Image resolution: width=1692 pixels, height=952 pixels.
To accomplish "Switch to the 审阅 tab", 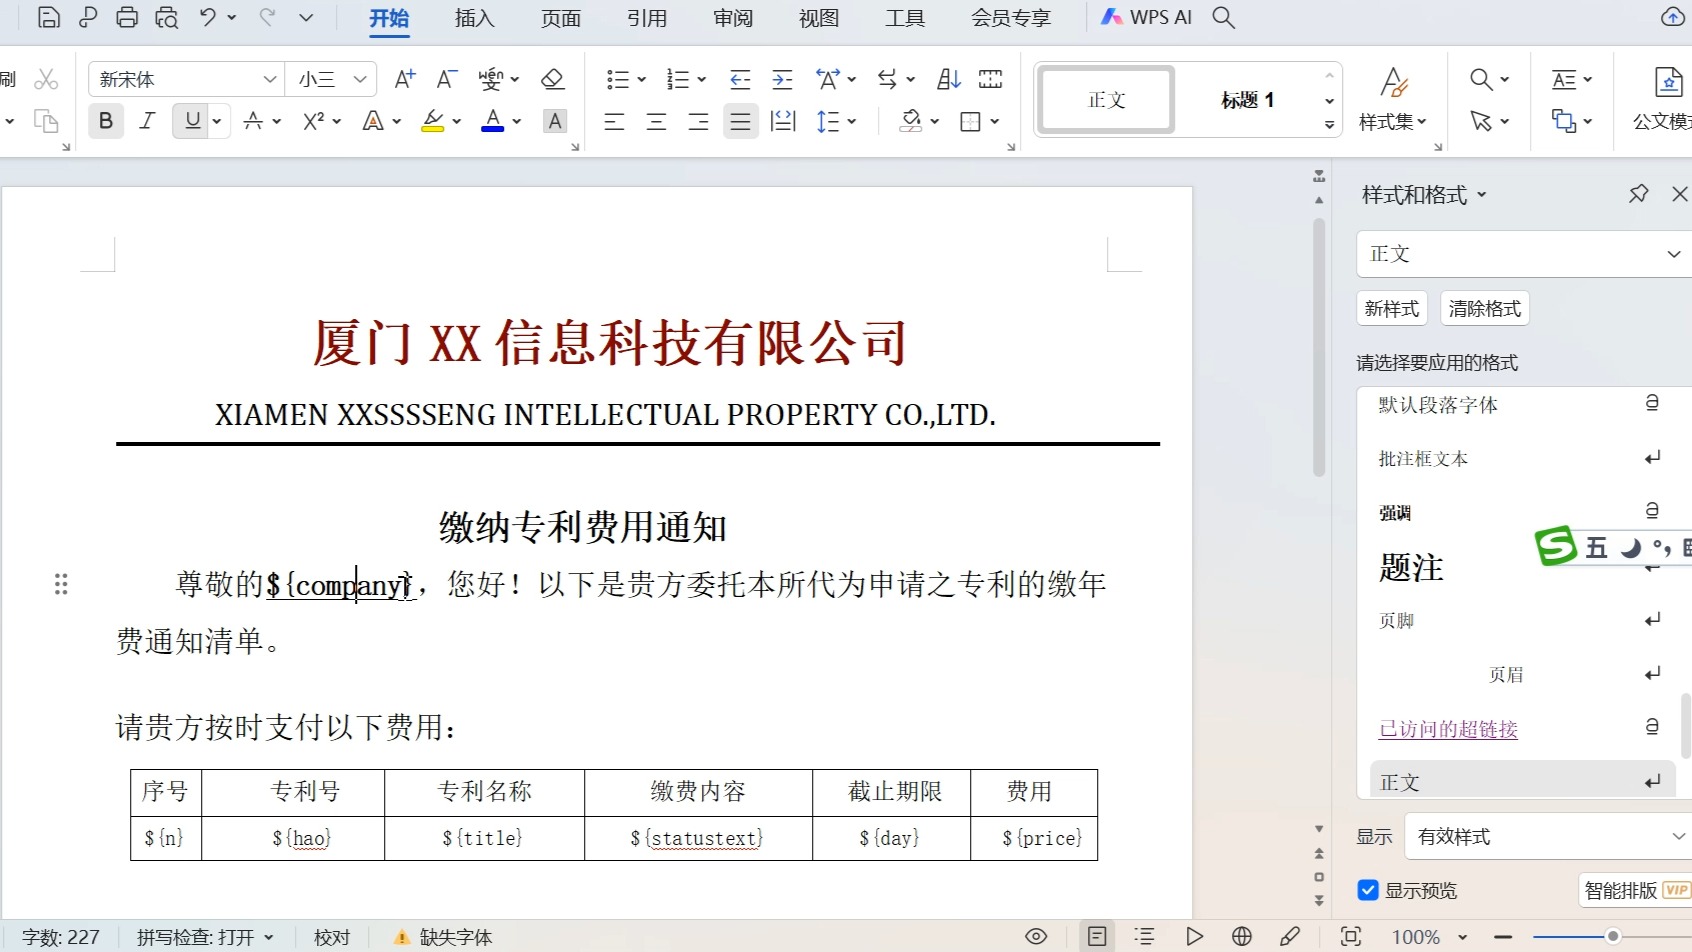I will coord(732,18).
